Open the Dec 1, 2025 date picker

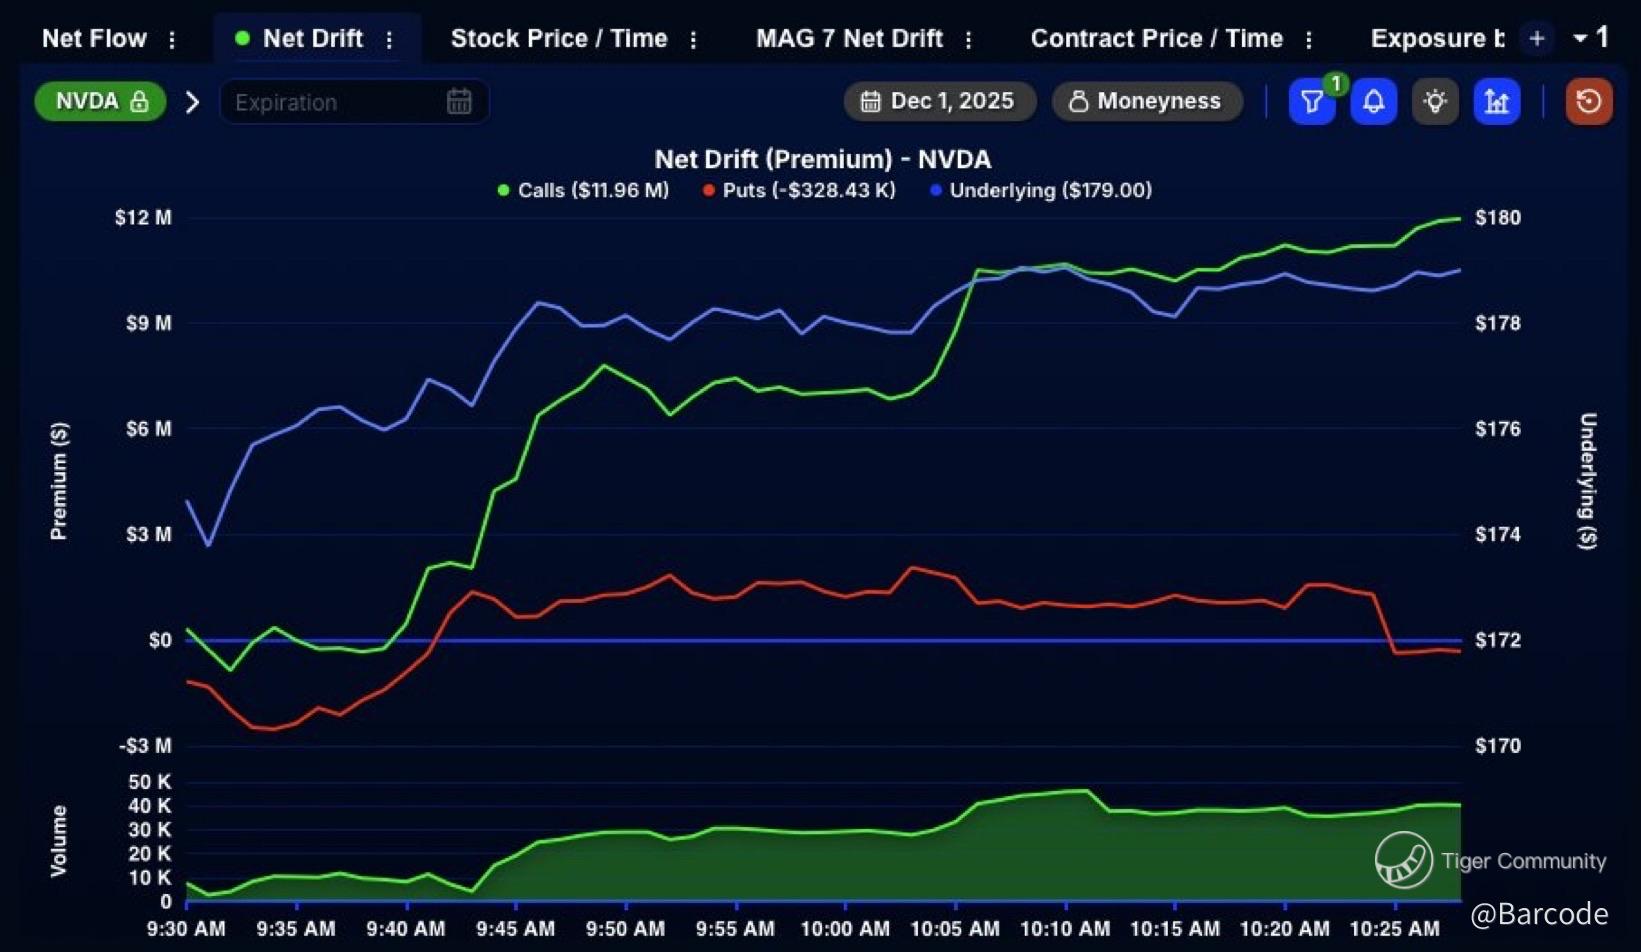(x=939, y=101)
